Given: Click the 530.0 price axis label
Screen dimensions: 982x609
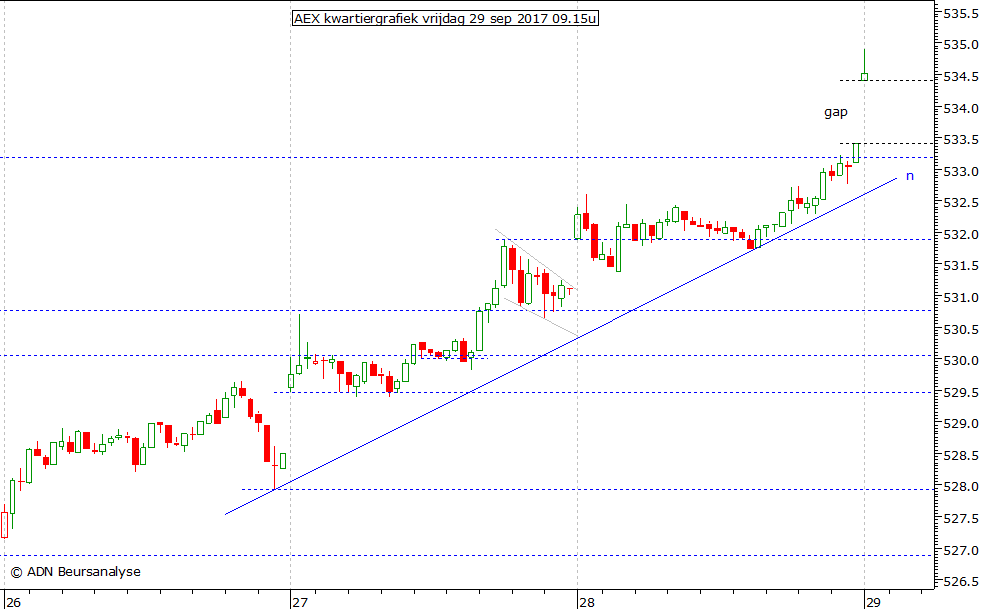Looking at the screenshot, I should pyautogui.click(x=961, y=361).
